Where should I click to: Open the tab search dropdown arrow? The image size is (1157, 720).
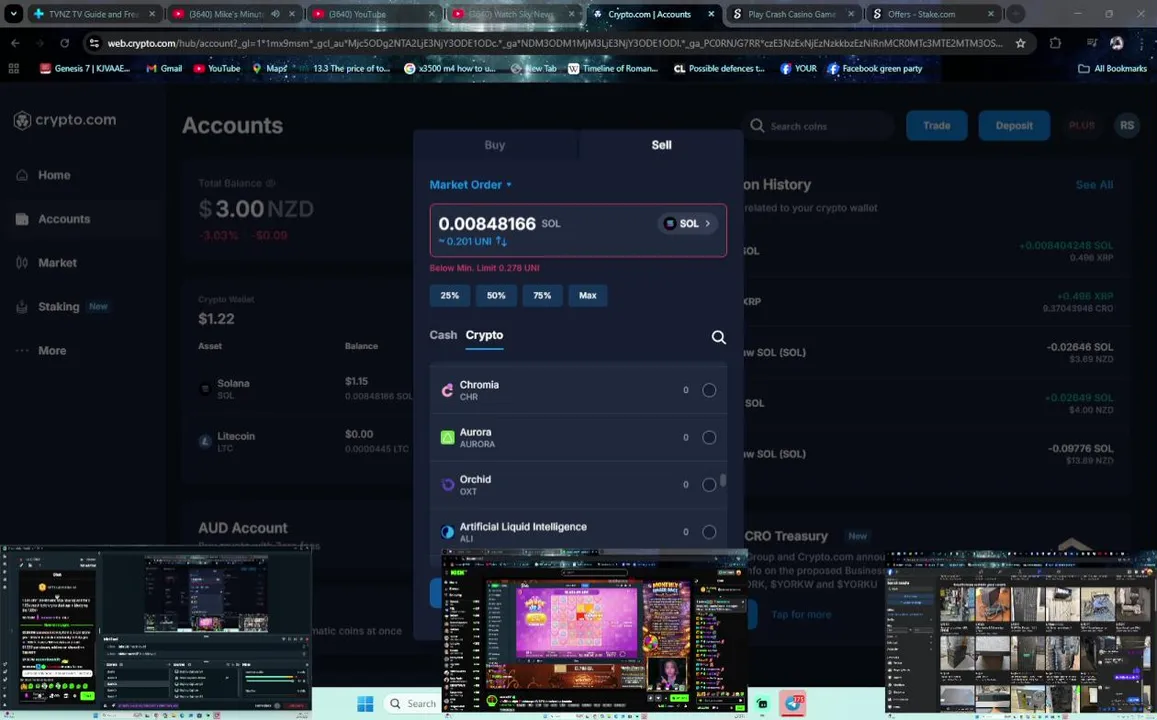click(x=13, y=13)
